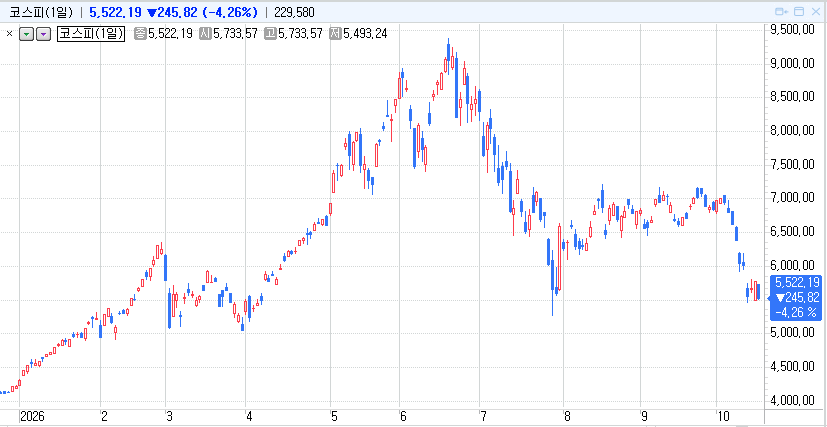The image size is (827, 427).
Task: Click the 5,000.00 price axis label
Action: (x=793, y=333)
